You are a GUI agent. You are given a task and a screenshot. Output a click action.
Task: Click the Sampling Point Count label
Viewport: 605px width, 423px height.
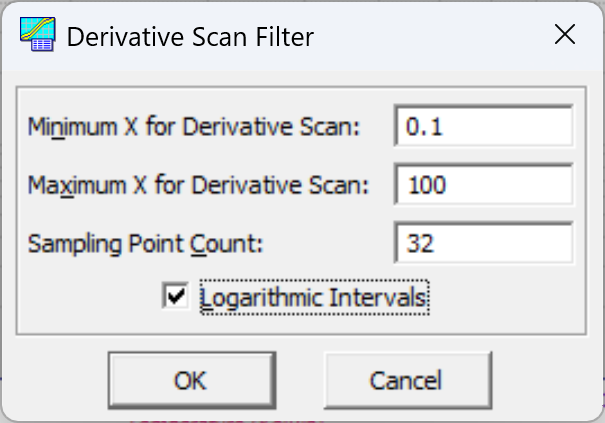[145, 245]
